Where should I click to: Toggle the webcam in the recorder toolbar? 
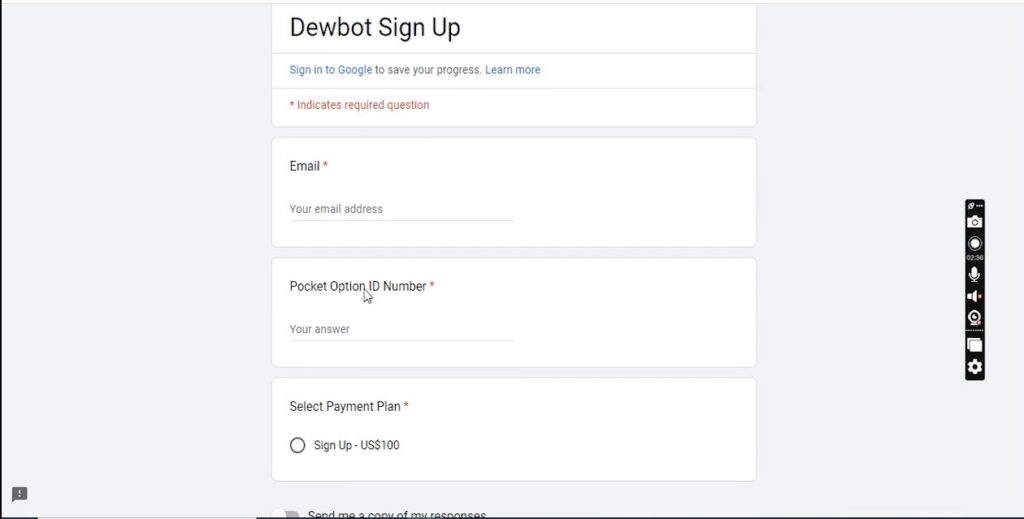pos(975,318)
